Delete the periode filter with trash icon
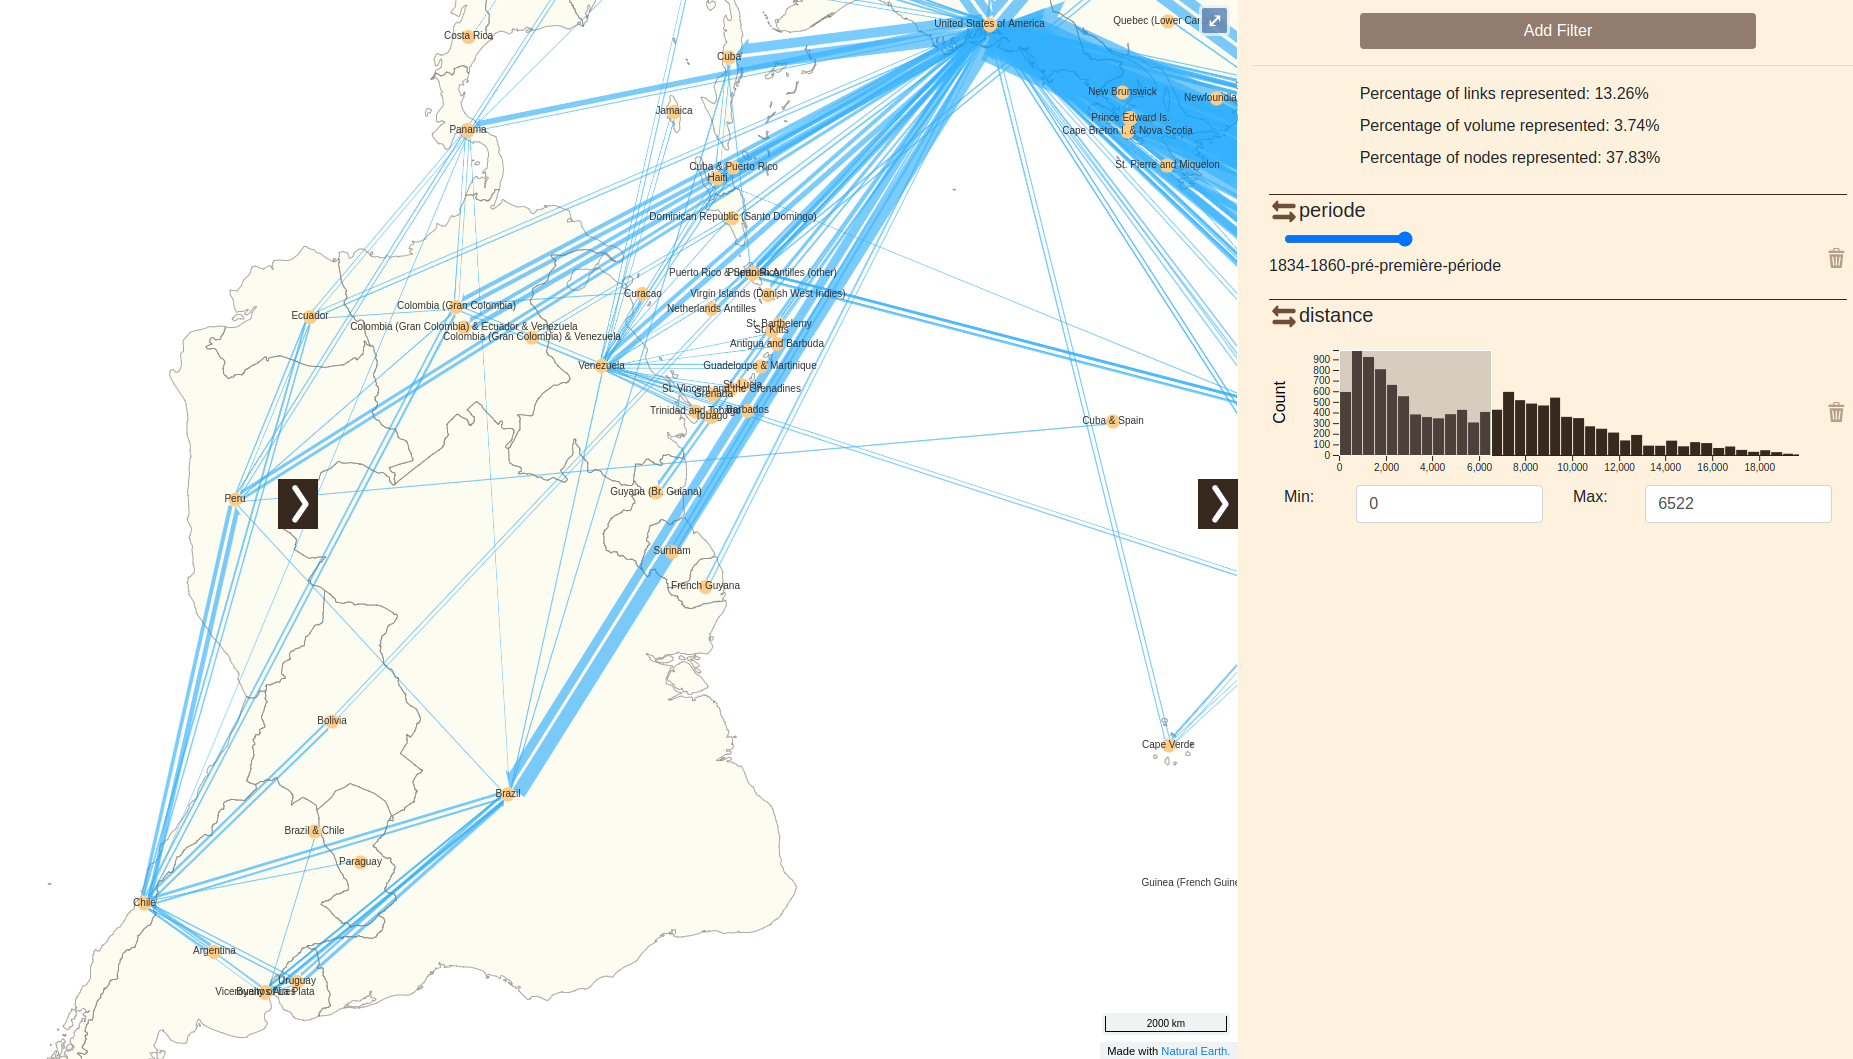The height and width of the screenshot is (1059, 1853). pos(1836,258)
